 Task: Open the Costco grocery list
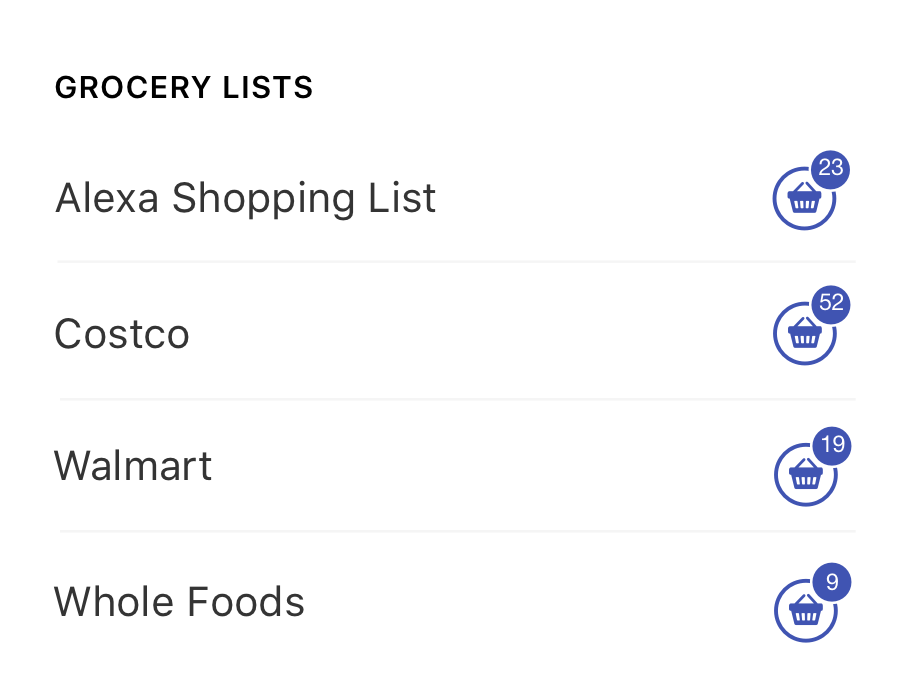[x=122, y=334]
